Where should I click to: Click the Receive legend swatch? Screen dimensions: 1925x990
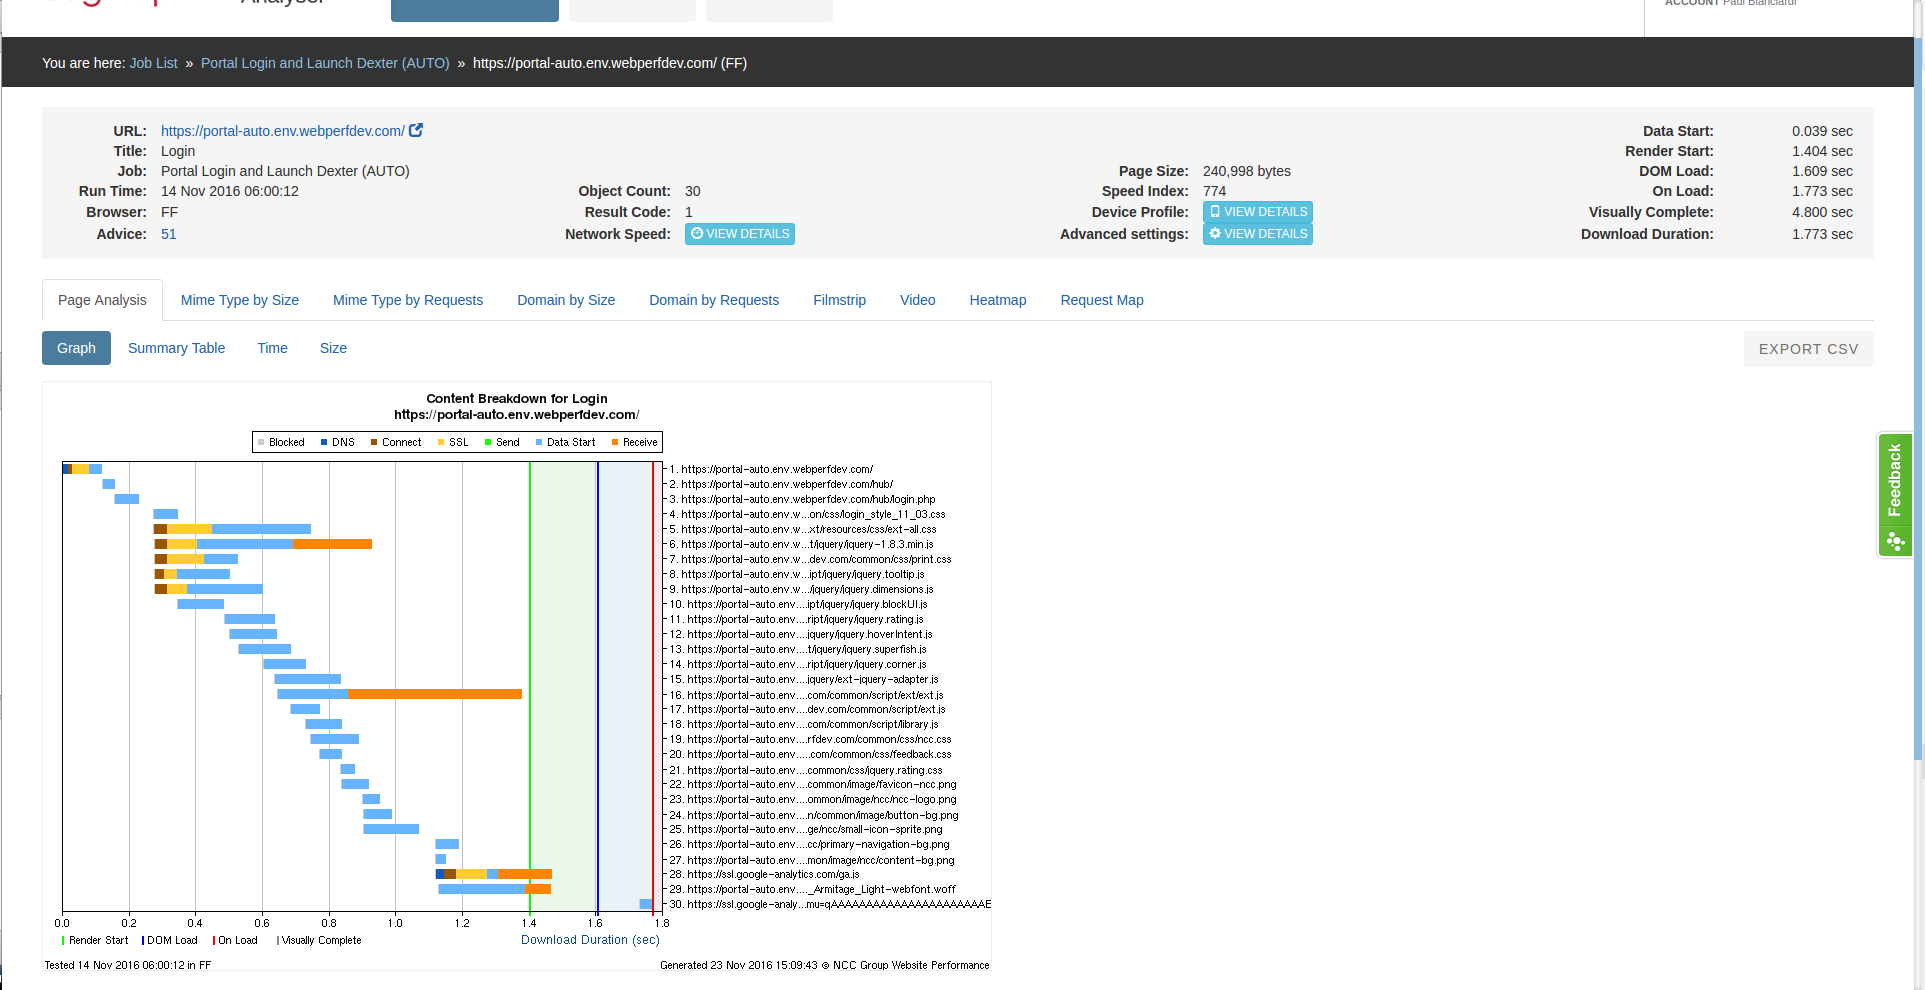coord(615,442)
